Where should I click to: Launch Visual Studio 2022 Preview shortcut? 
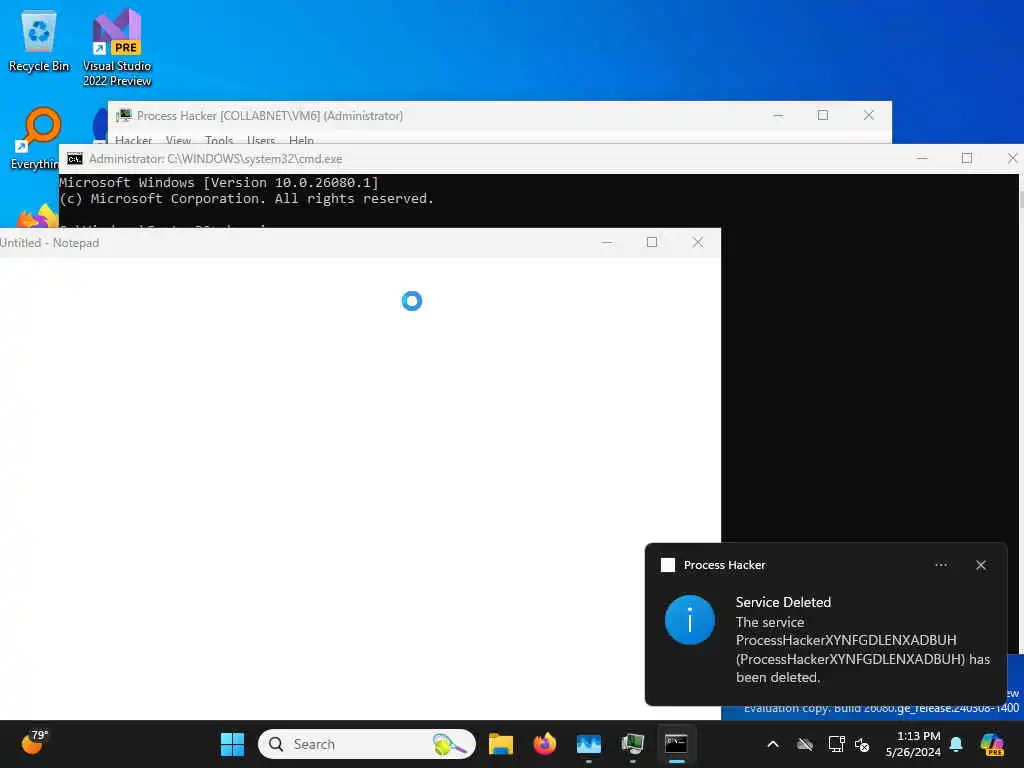click(x=117, y=48)
